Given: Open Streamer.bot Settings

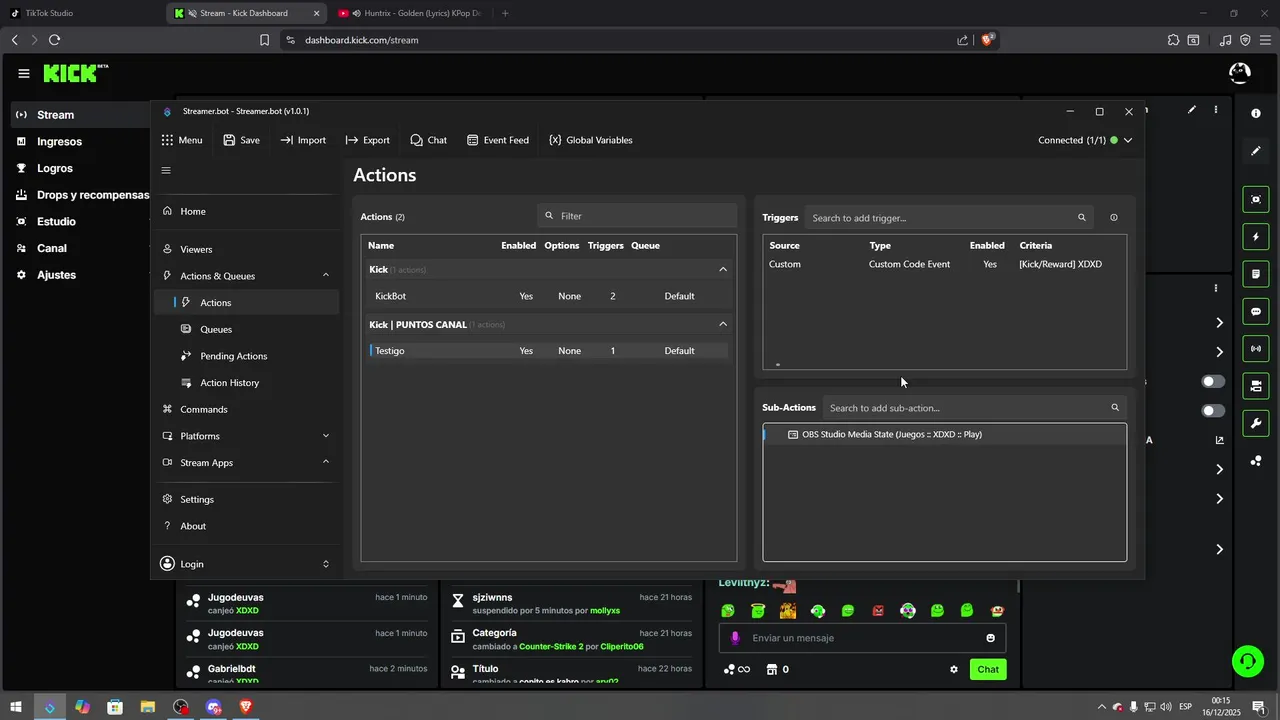Looking at the screenshot, I should tap(246, 499).
